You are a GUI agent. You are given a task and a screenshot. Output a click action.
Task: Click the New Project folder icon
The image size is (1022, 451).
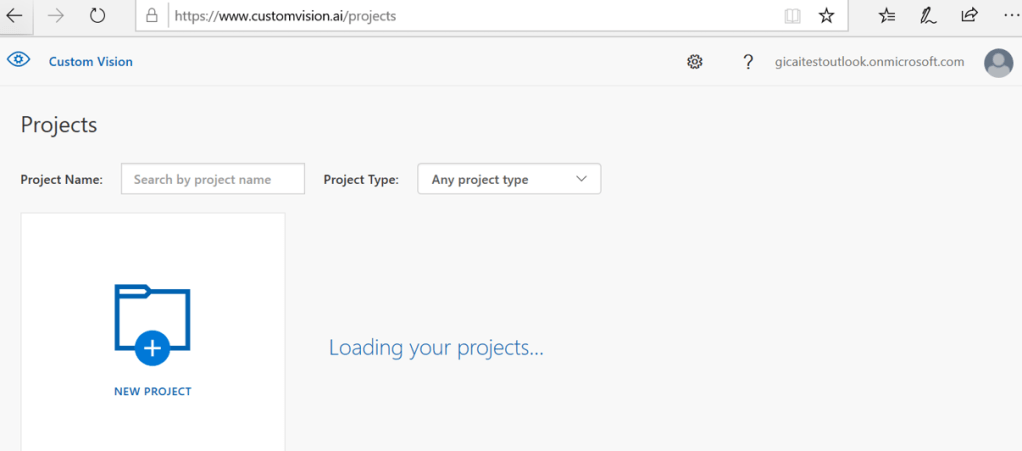(x=152, y=324)
